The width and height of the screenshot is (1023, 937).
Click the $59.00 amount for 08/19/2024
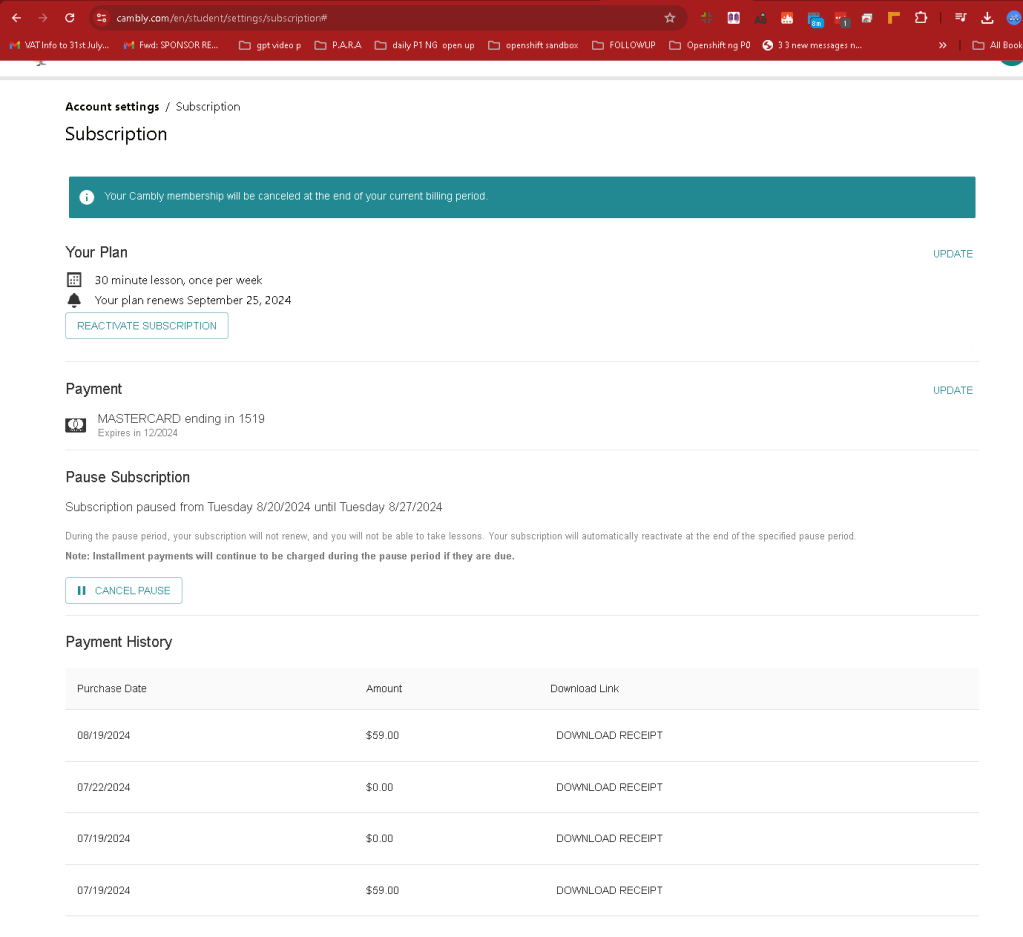(382, 735)
